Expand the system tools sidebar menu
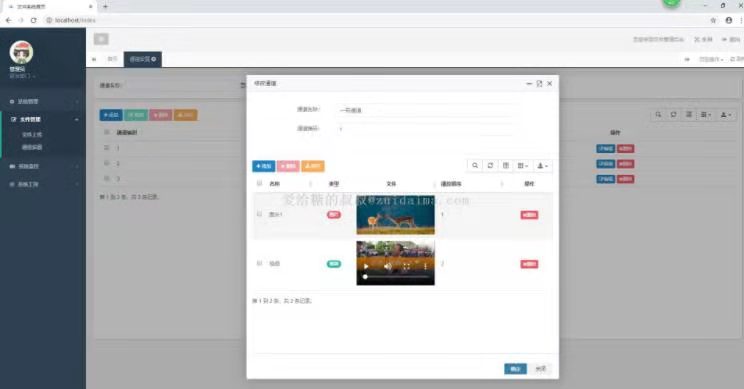 coord(43,184)
